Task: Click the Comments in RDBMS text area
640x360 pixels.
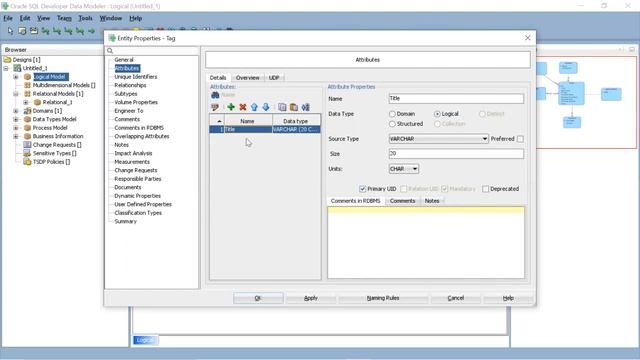Action: pyautogui.click(x=426, y=242)
